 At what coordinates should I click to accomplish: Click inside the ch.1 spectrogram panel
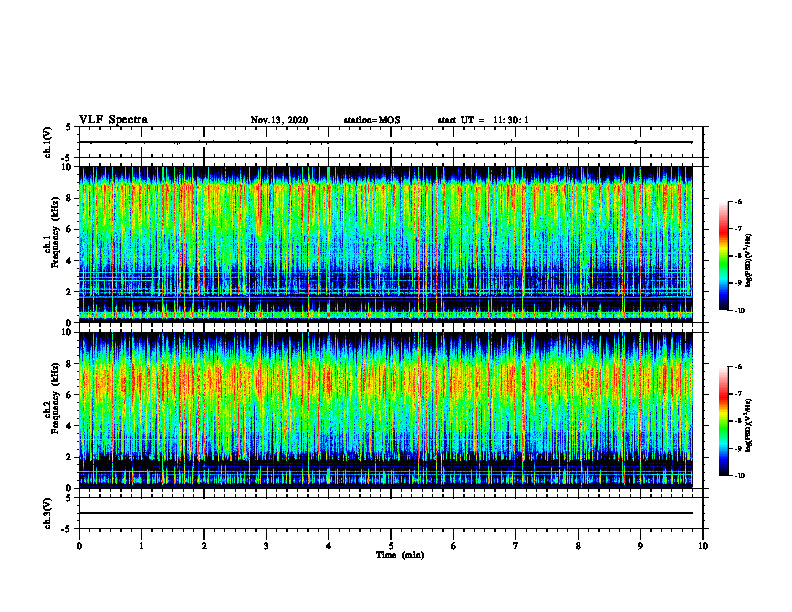[x=386, y=244]
